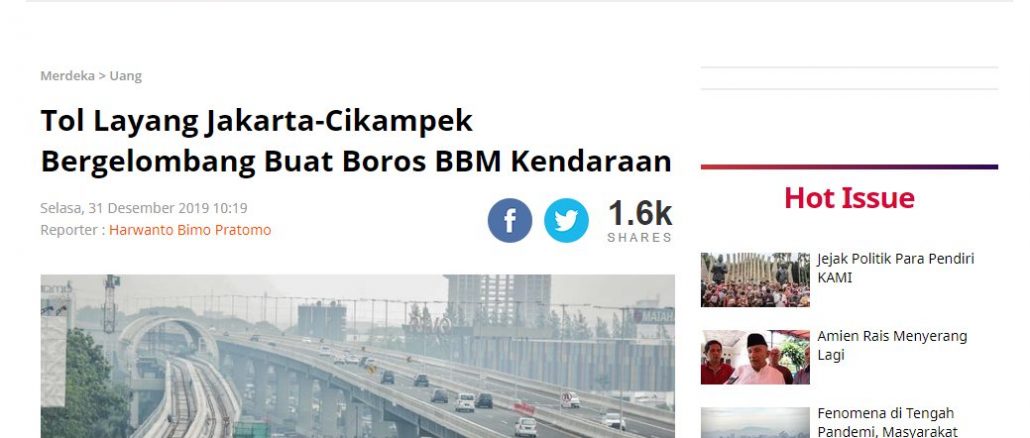1030x438 pixels.
Task: Click Fenomena di Tengah Pandemi thumbnail
Action: click(755, 423)
